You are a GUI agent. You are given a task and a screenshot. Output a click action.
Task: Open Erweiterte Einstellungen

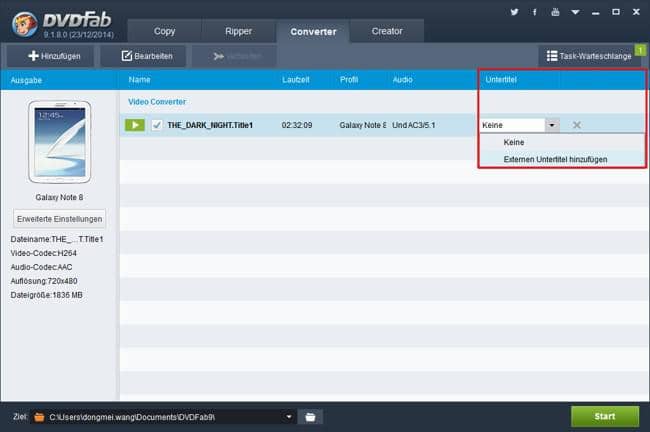pyautogui.click(x=59, y=219)
